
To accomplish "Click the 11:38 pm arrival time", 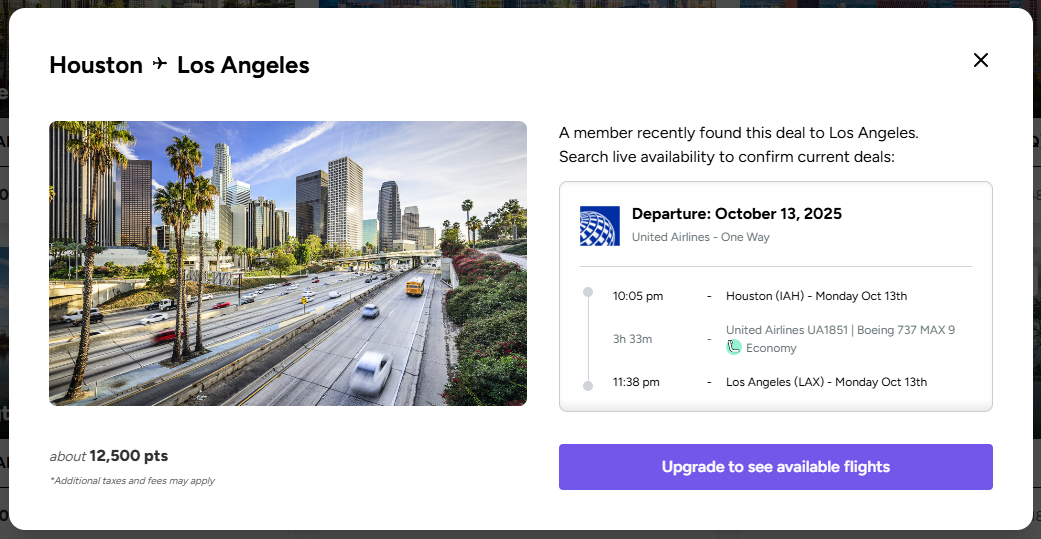I will click(636, 382).
